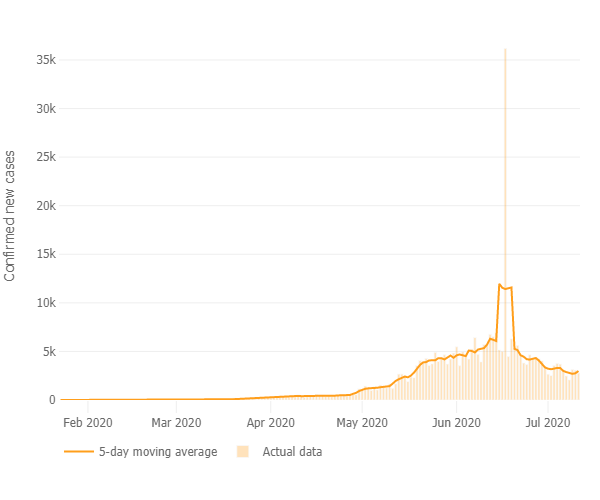This screenshot has height=500, width=600.
Task: Click the Actual data legend color swatch
Action: pyautogui.click(x=243, y=452)
